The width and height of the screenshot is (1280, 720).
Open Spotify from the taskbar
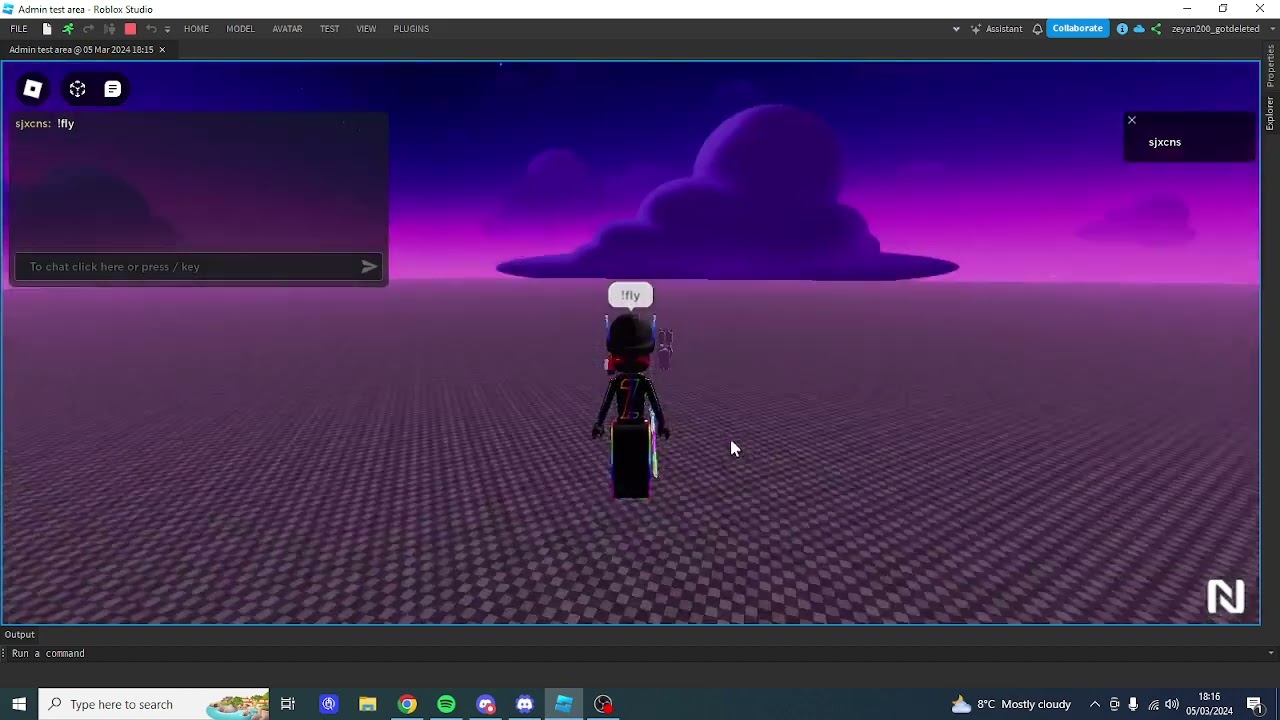coord(446,704)
